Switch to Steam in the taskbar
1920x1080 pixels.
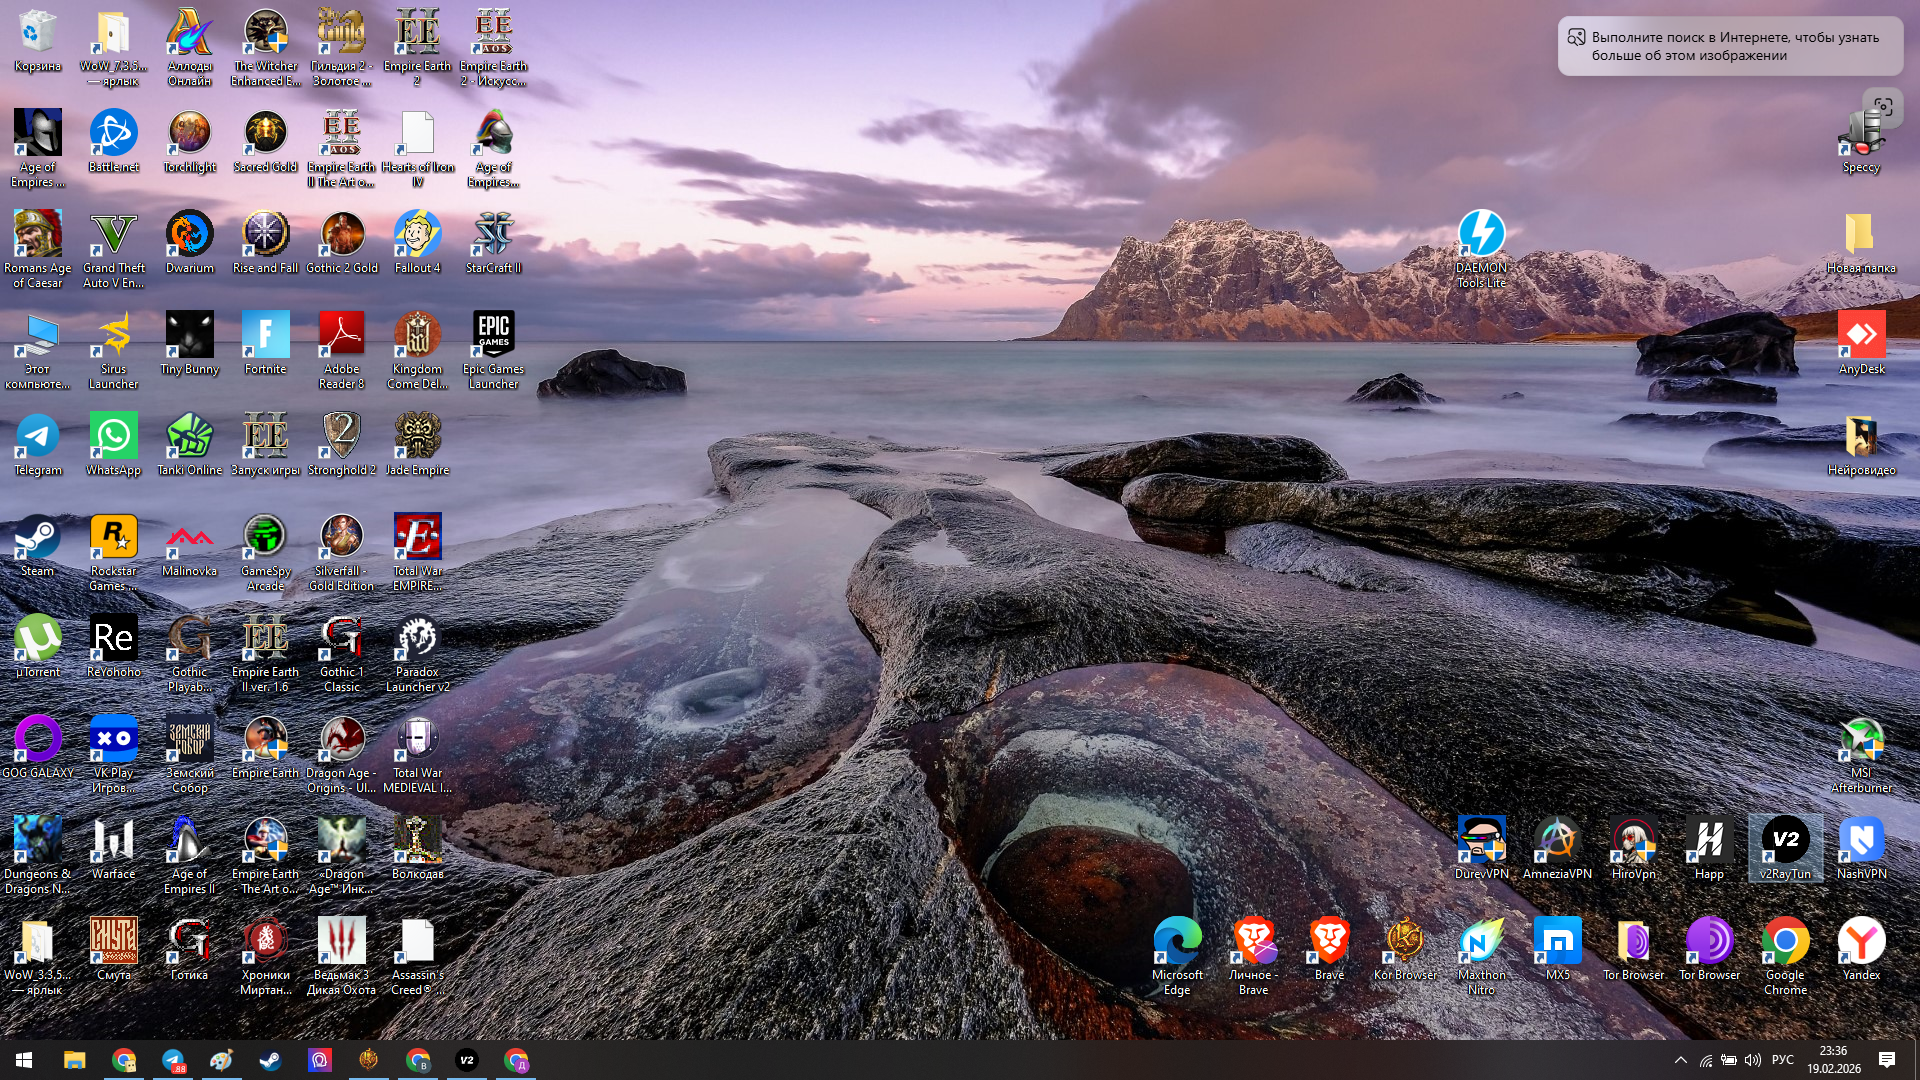coord(270,1060)
